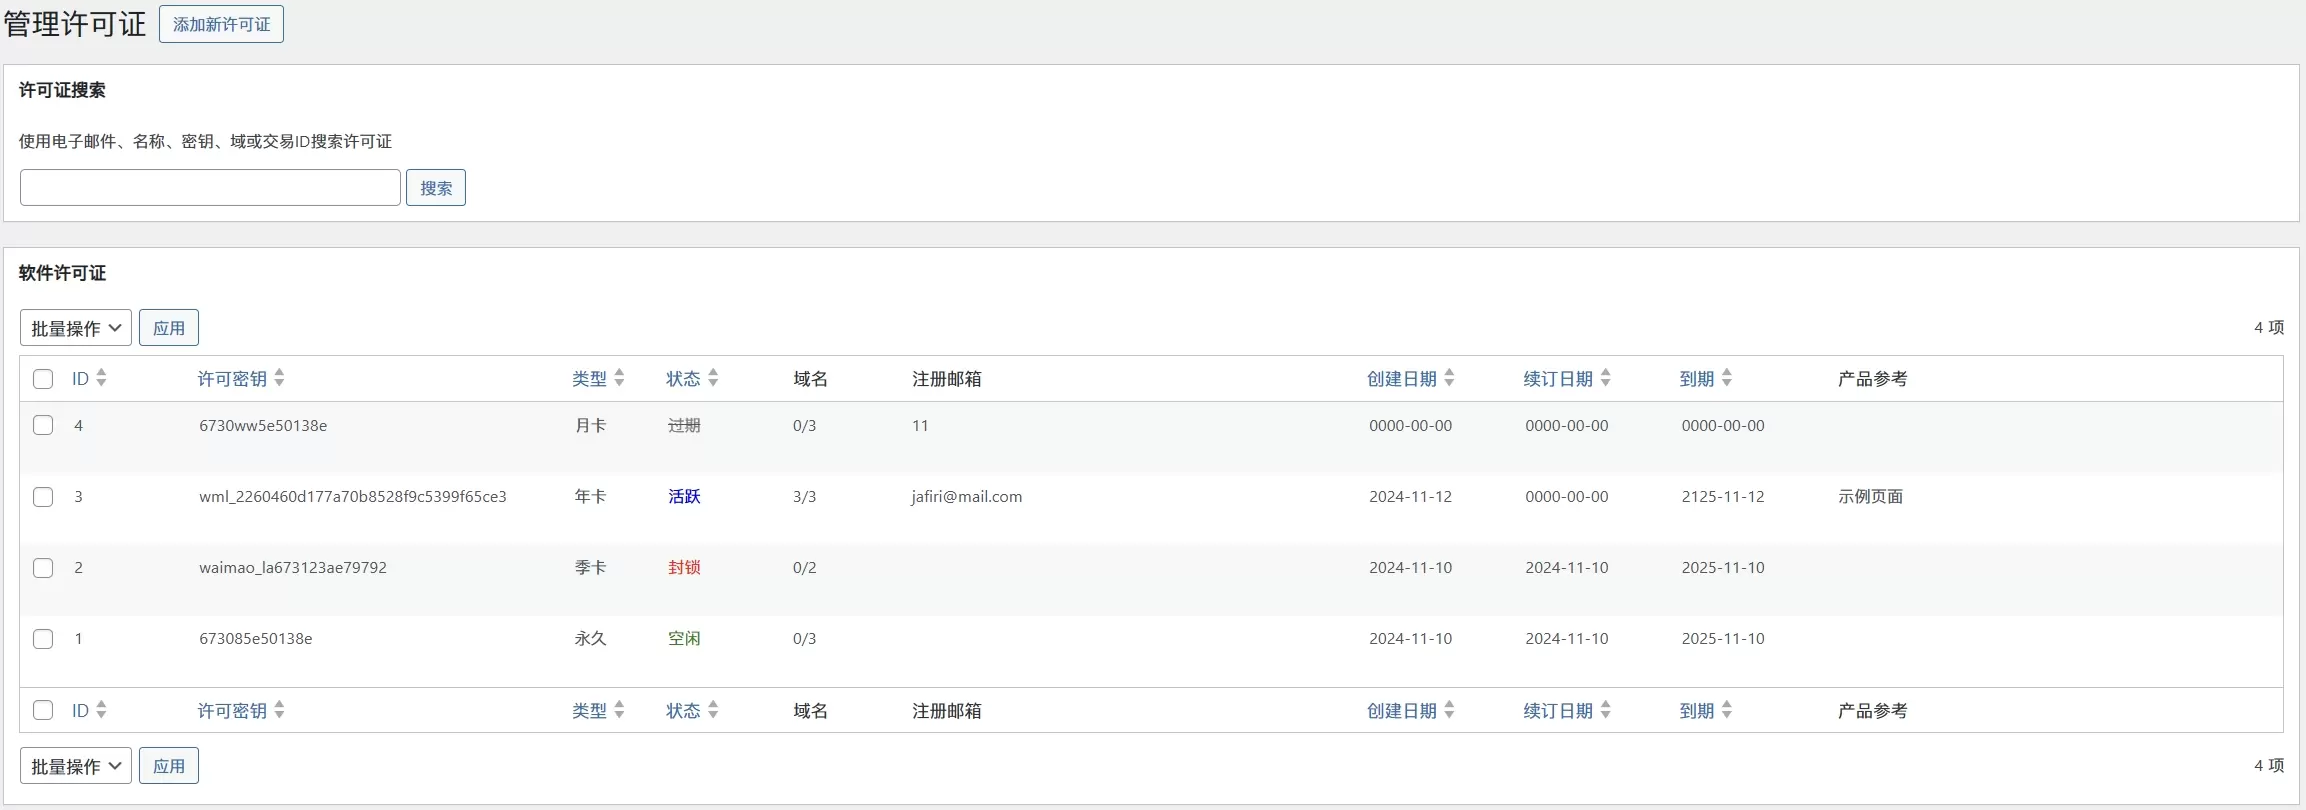Sort by the footer 创建日期 column link
2306x810 pixels.
[1402, 711]
